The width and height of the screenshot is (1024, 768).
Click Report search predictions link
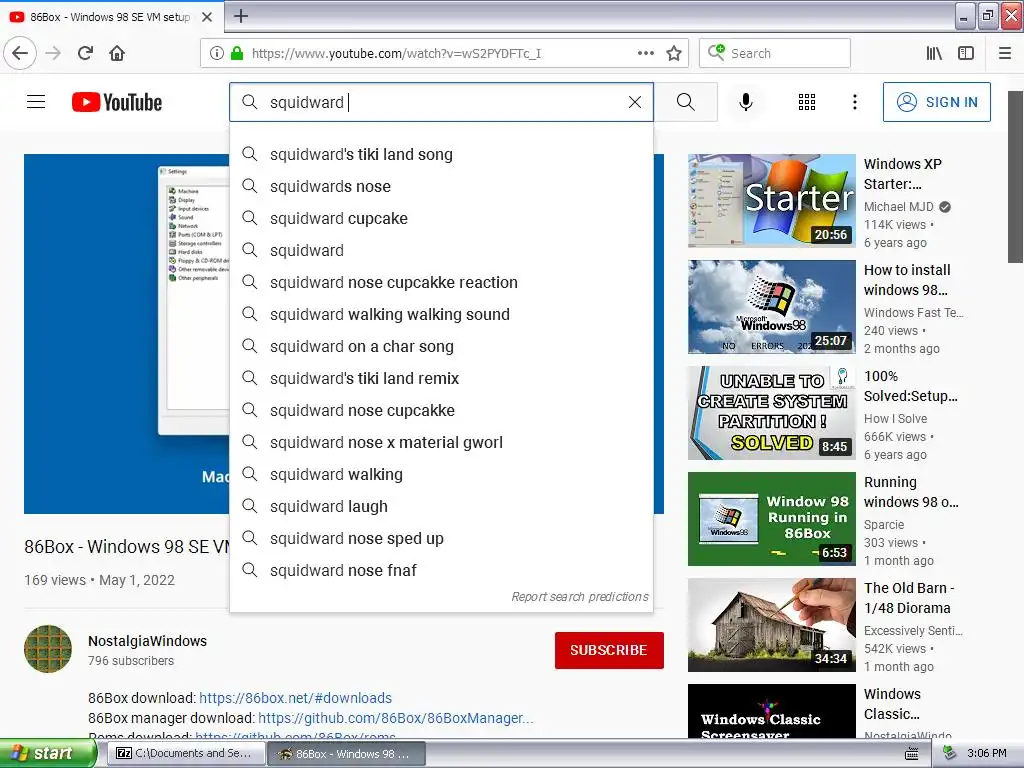click(580, 596)
